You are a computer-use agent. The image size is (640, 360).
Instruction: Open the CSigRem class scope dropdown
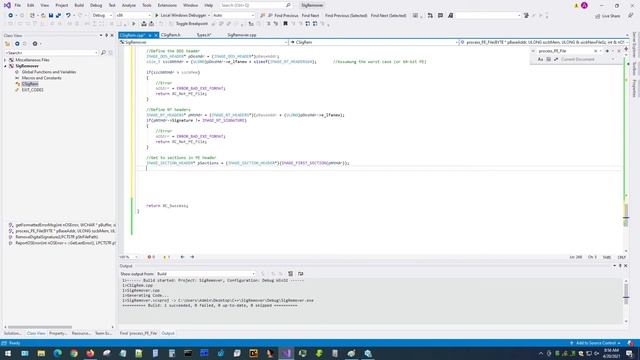click(374, 42)
